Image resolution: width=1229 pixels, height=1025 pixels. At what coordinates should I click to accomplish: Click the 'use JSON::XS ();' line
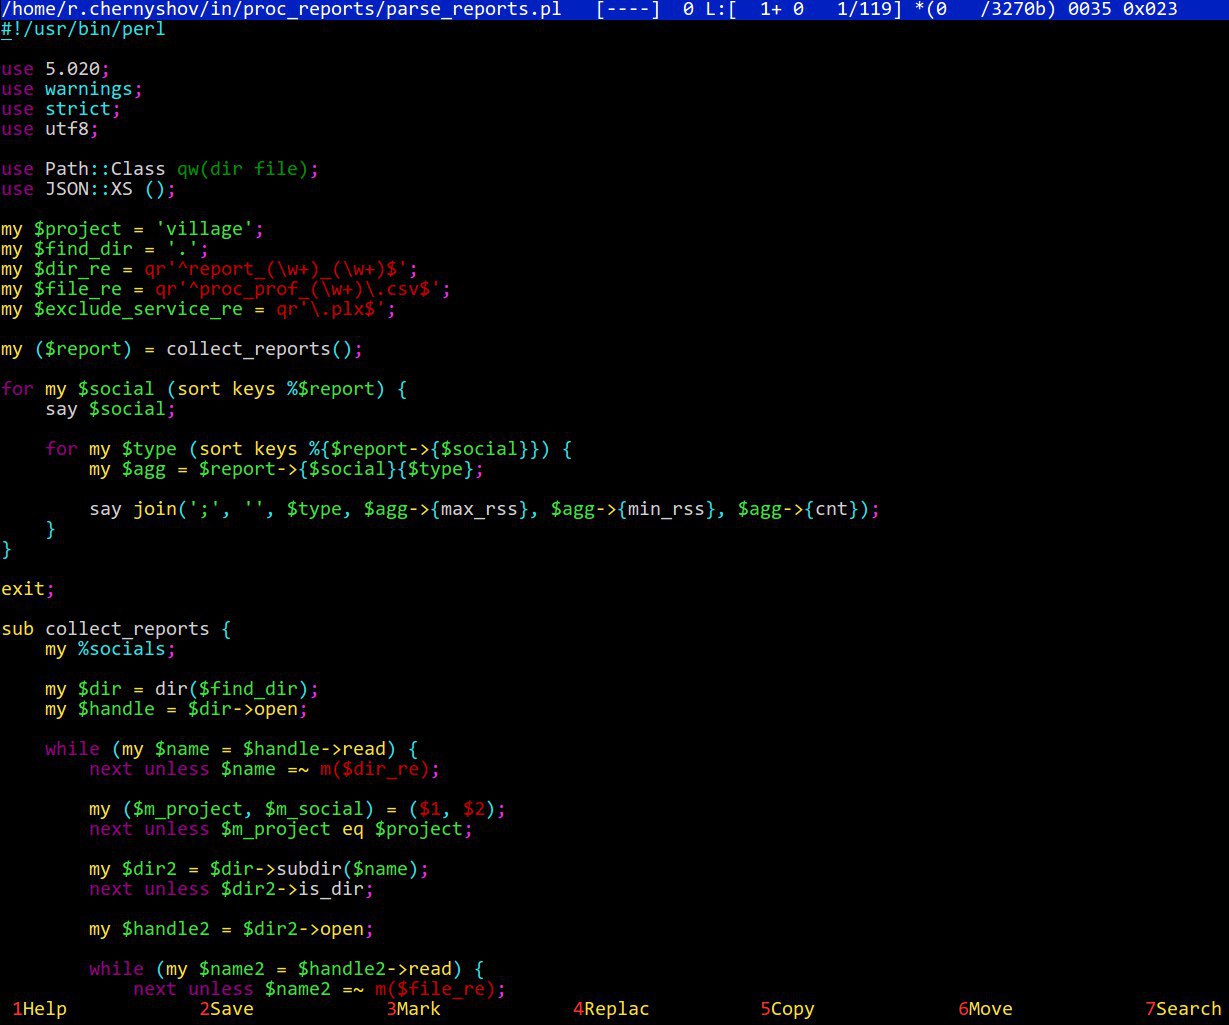coord(89,189)
